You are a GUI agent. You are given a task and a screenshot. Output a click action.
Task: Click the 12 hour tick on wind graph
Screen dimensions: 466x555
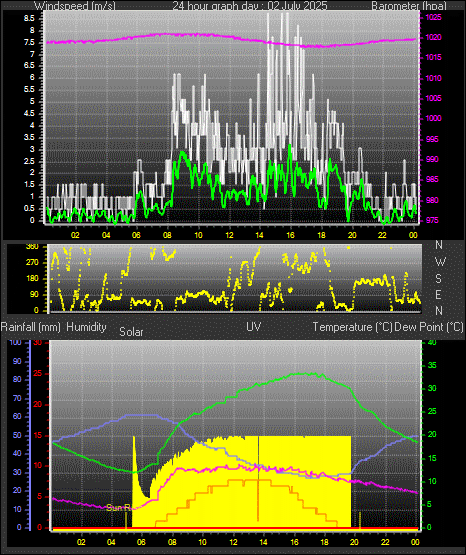click(x=229, y=235)
